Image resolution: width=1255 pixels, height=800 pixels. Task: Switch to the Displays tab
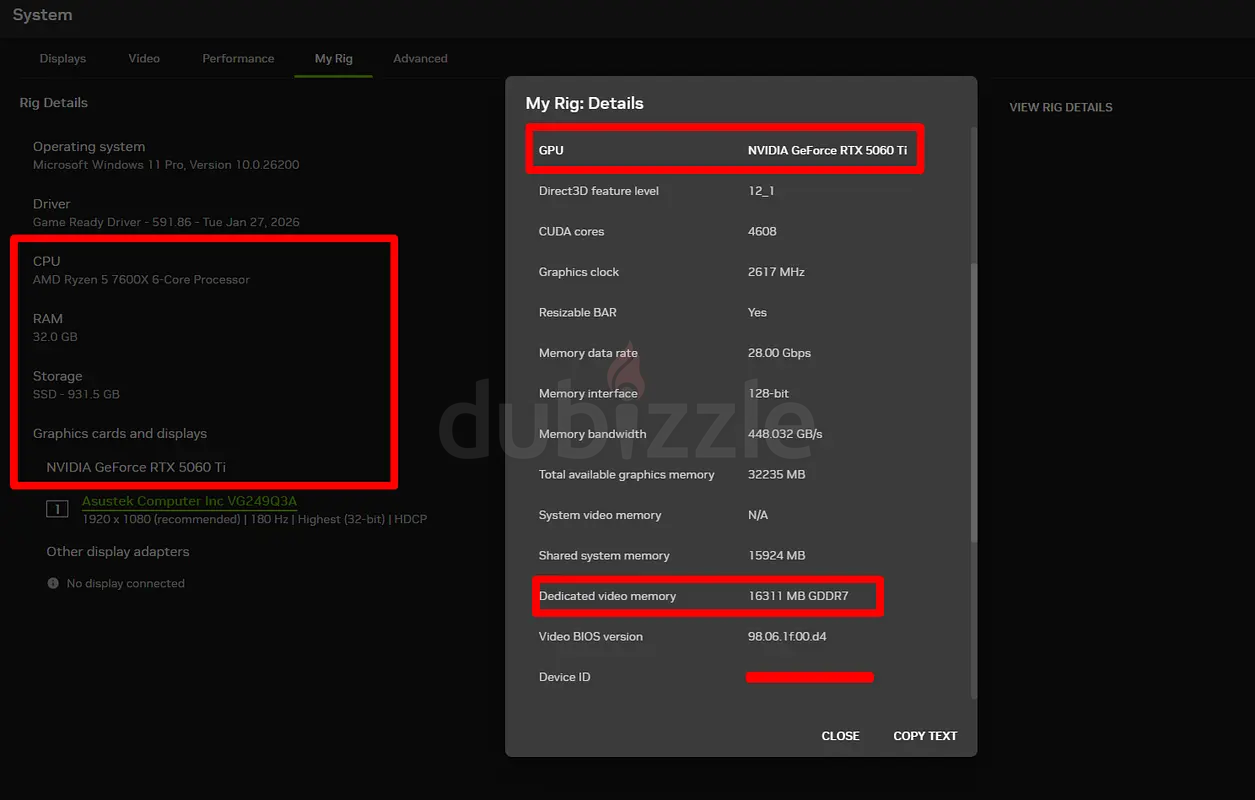coord(62,58)
